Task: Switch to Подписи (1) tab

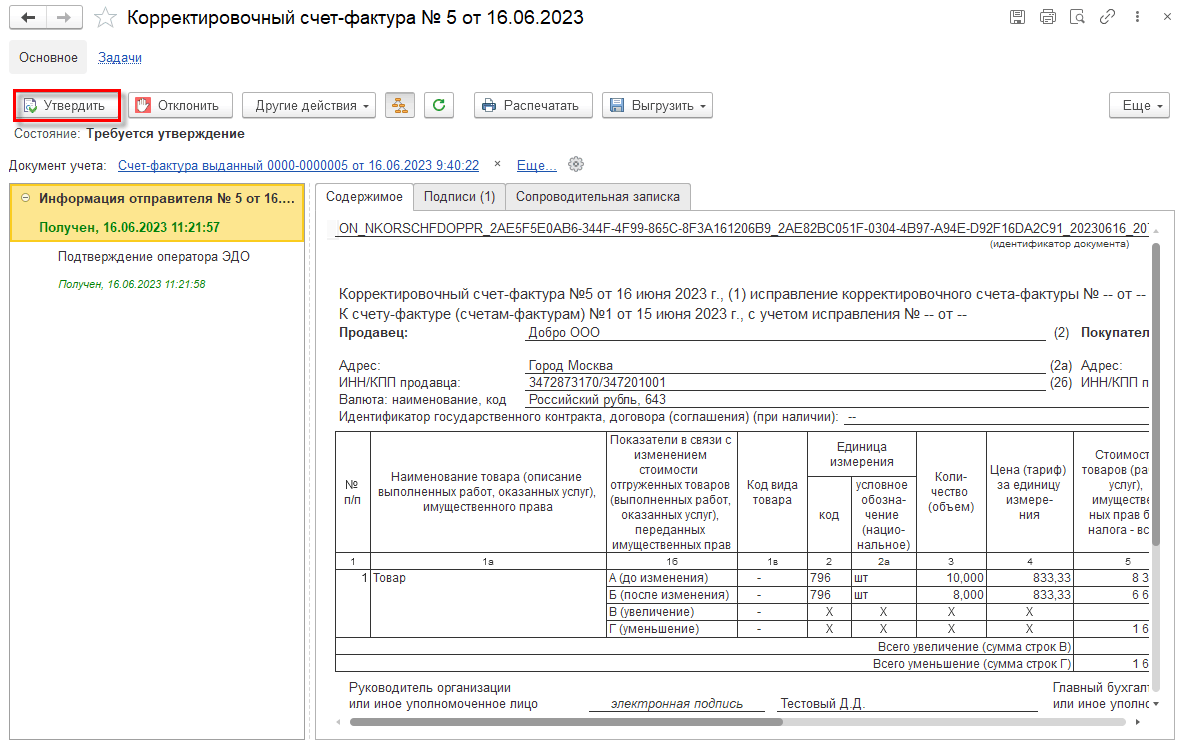Action: (x=459, y=196)
